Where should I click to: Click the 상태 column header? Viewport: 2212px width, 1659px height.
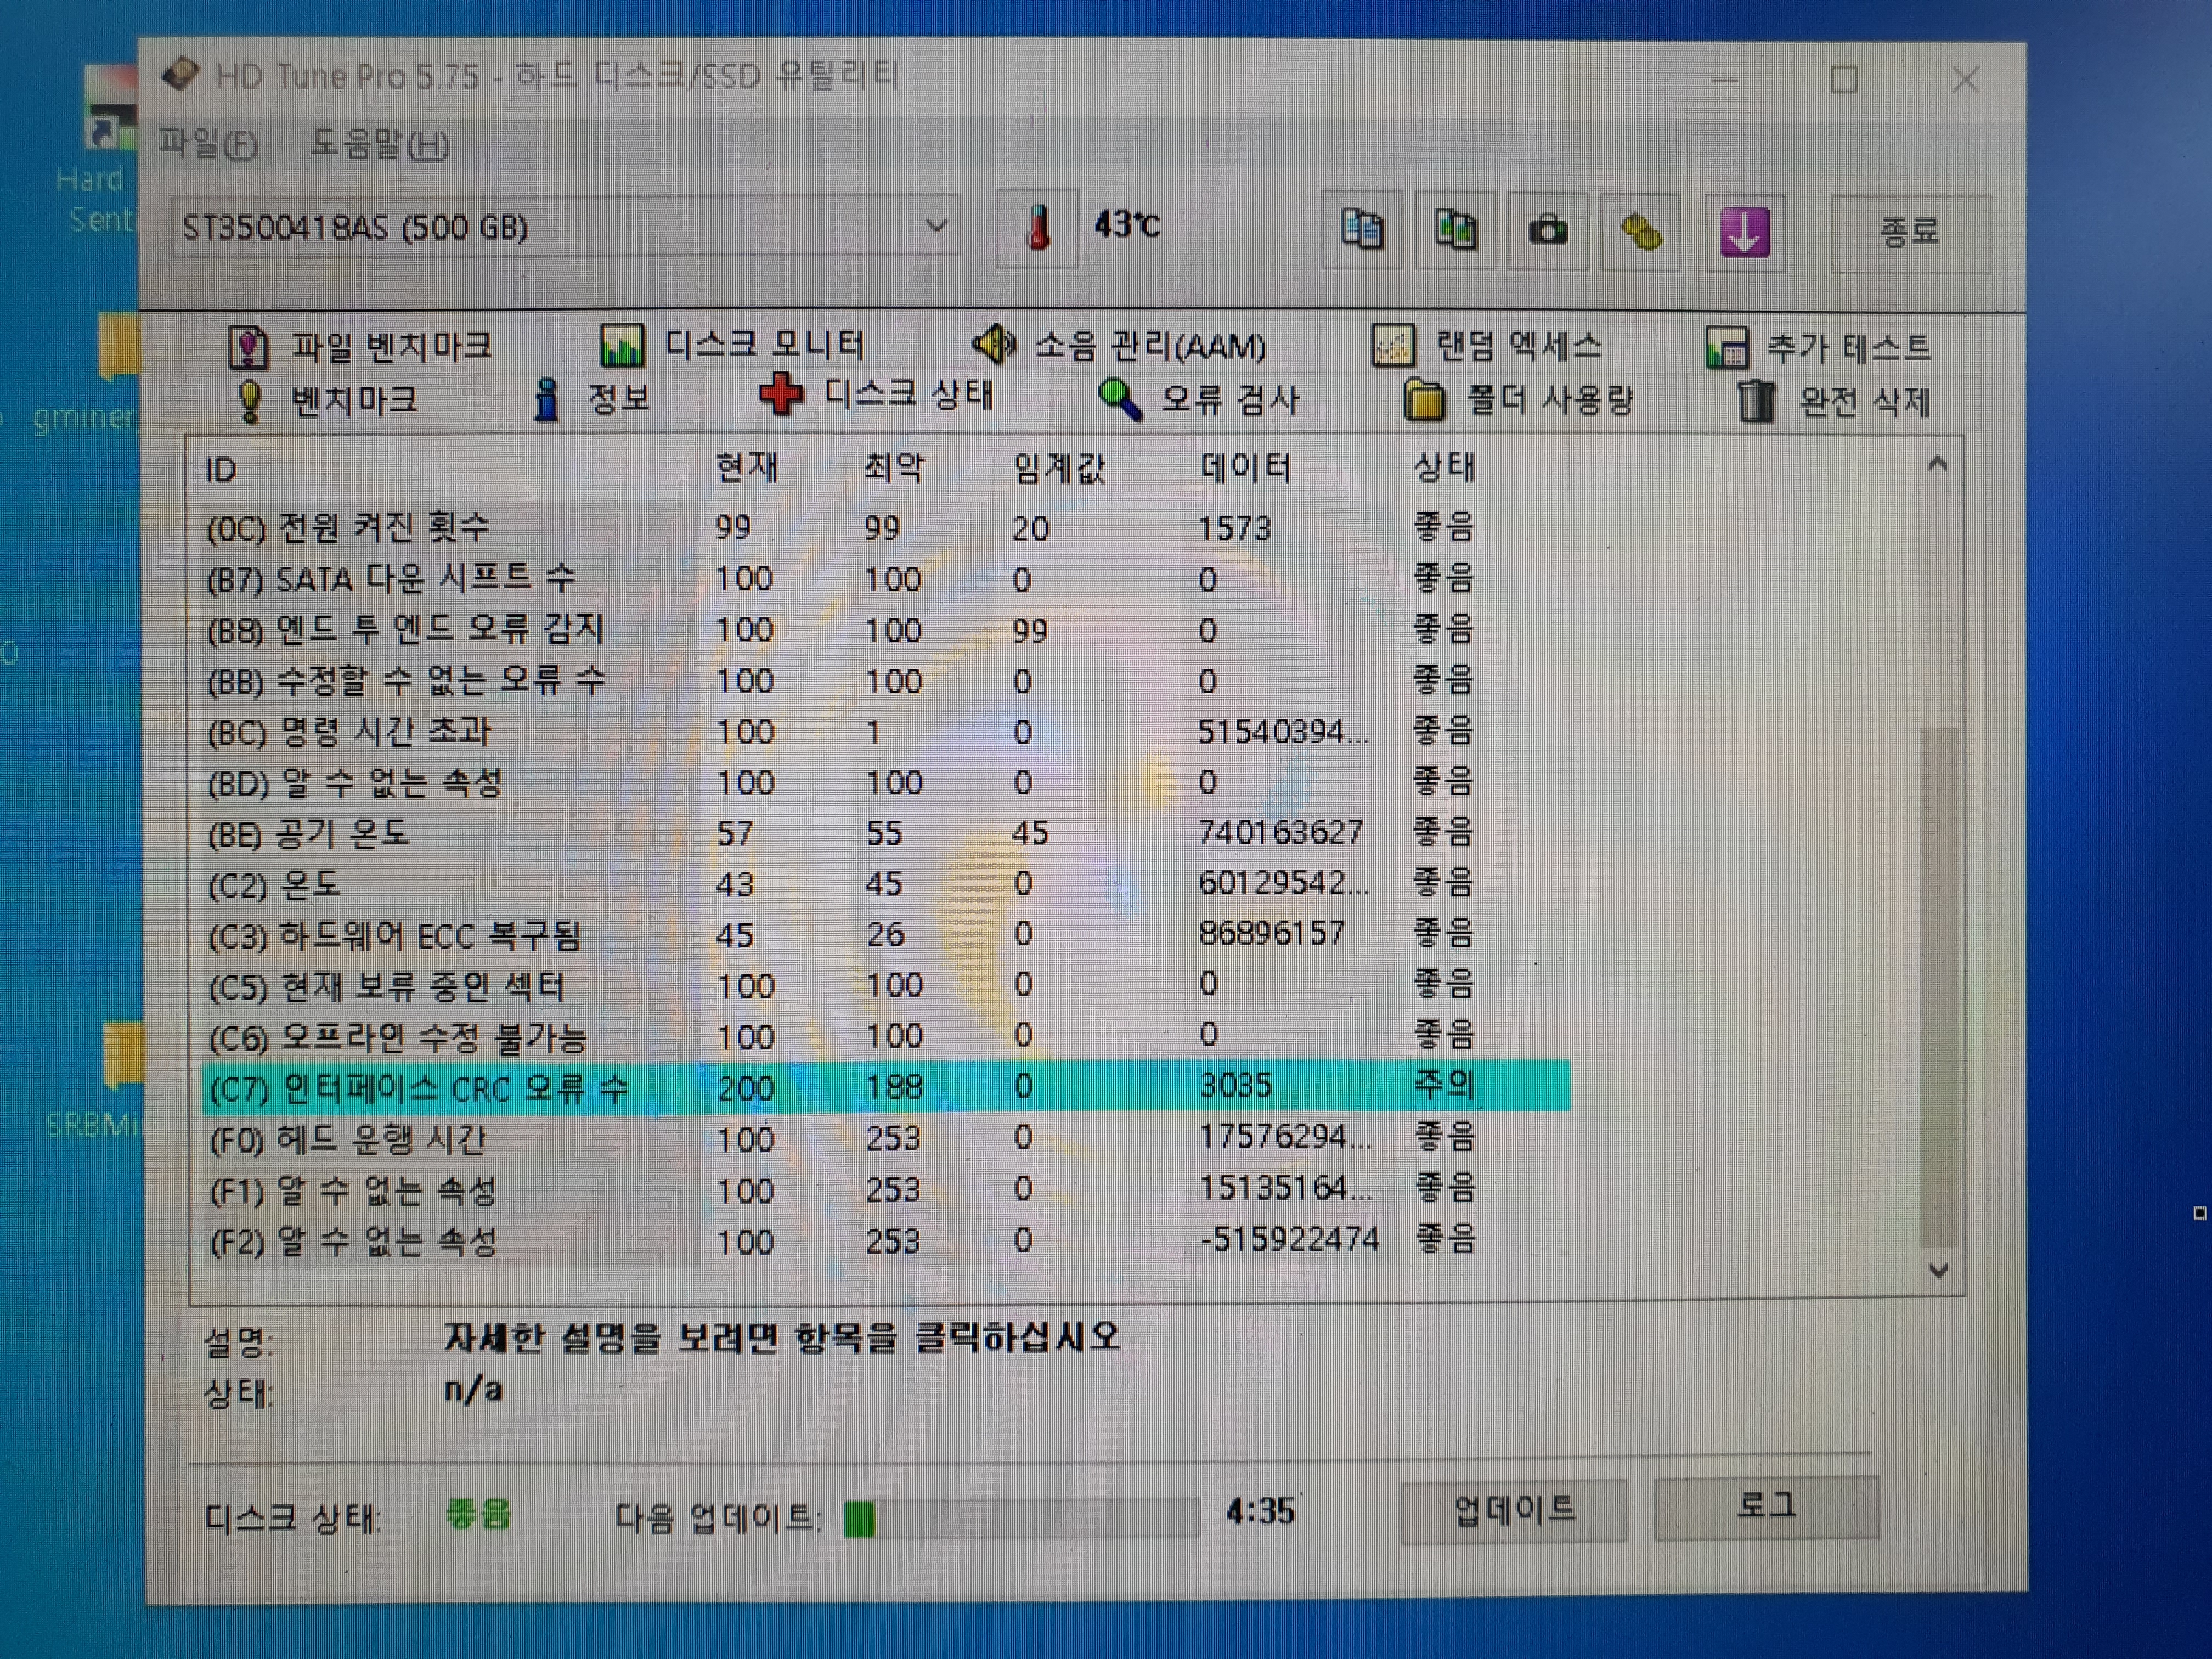1444,467
